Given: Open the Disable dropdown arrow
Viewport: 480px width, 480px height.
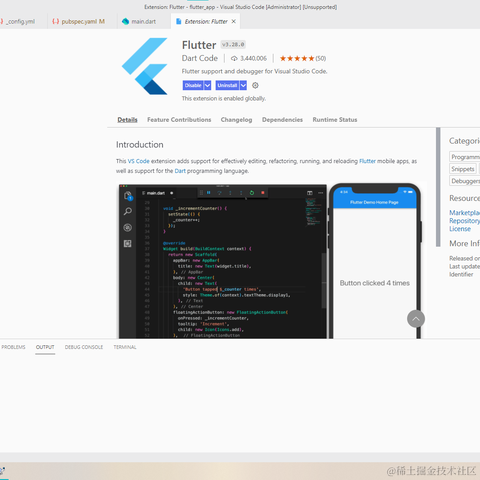Looking at the screenshot, I should coord(207,85).
